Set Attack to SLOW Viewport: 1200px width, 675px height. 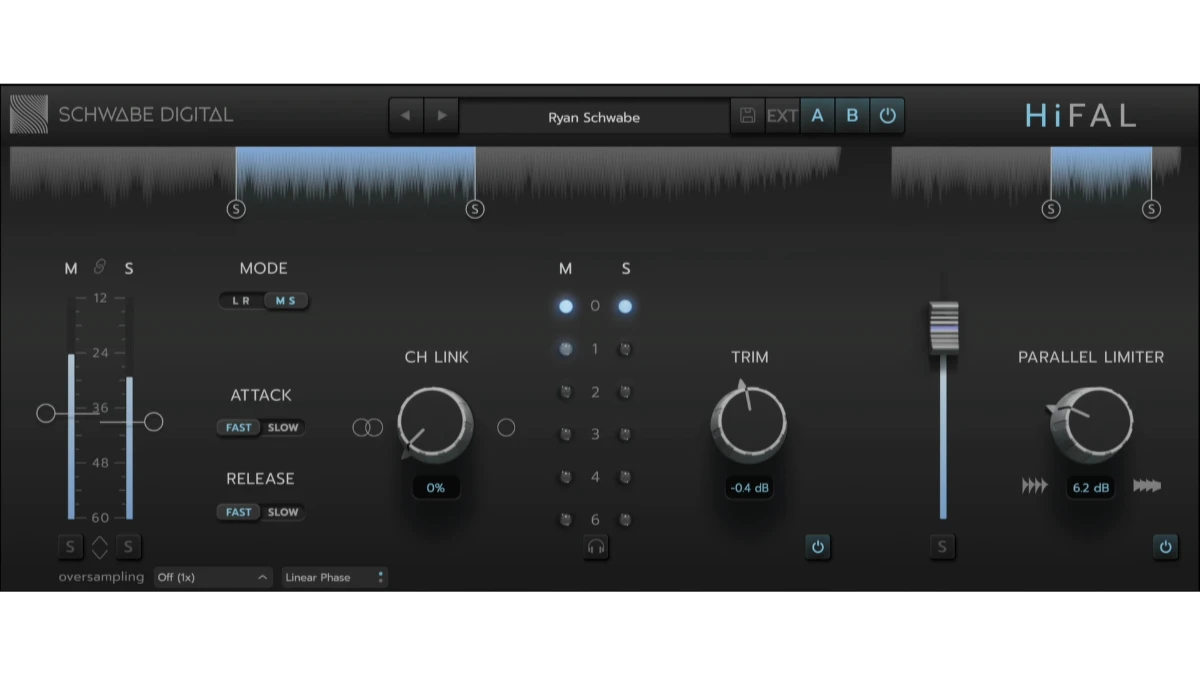[283, 428]
